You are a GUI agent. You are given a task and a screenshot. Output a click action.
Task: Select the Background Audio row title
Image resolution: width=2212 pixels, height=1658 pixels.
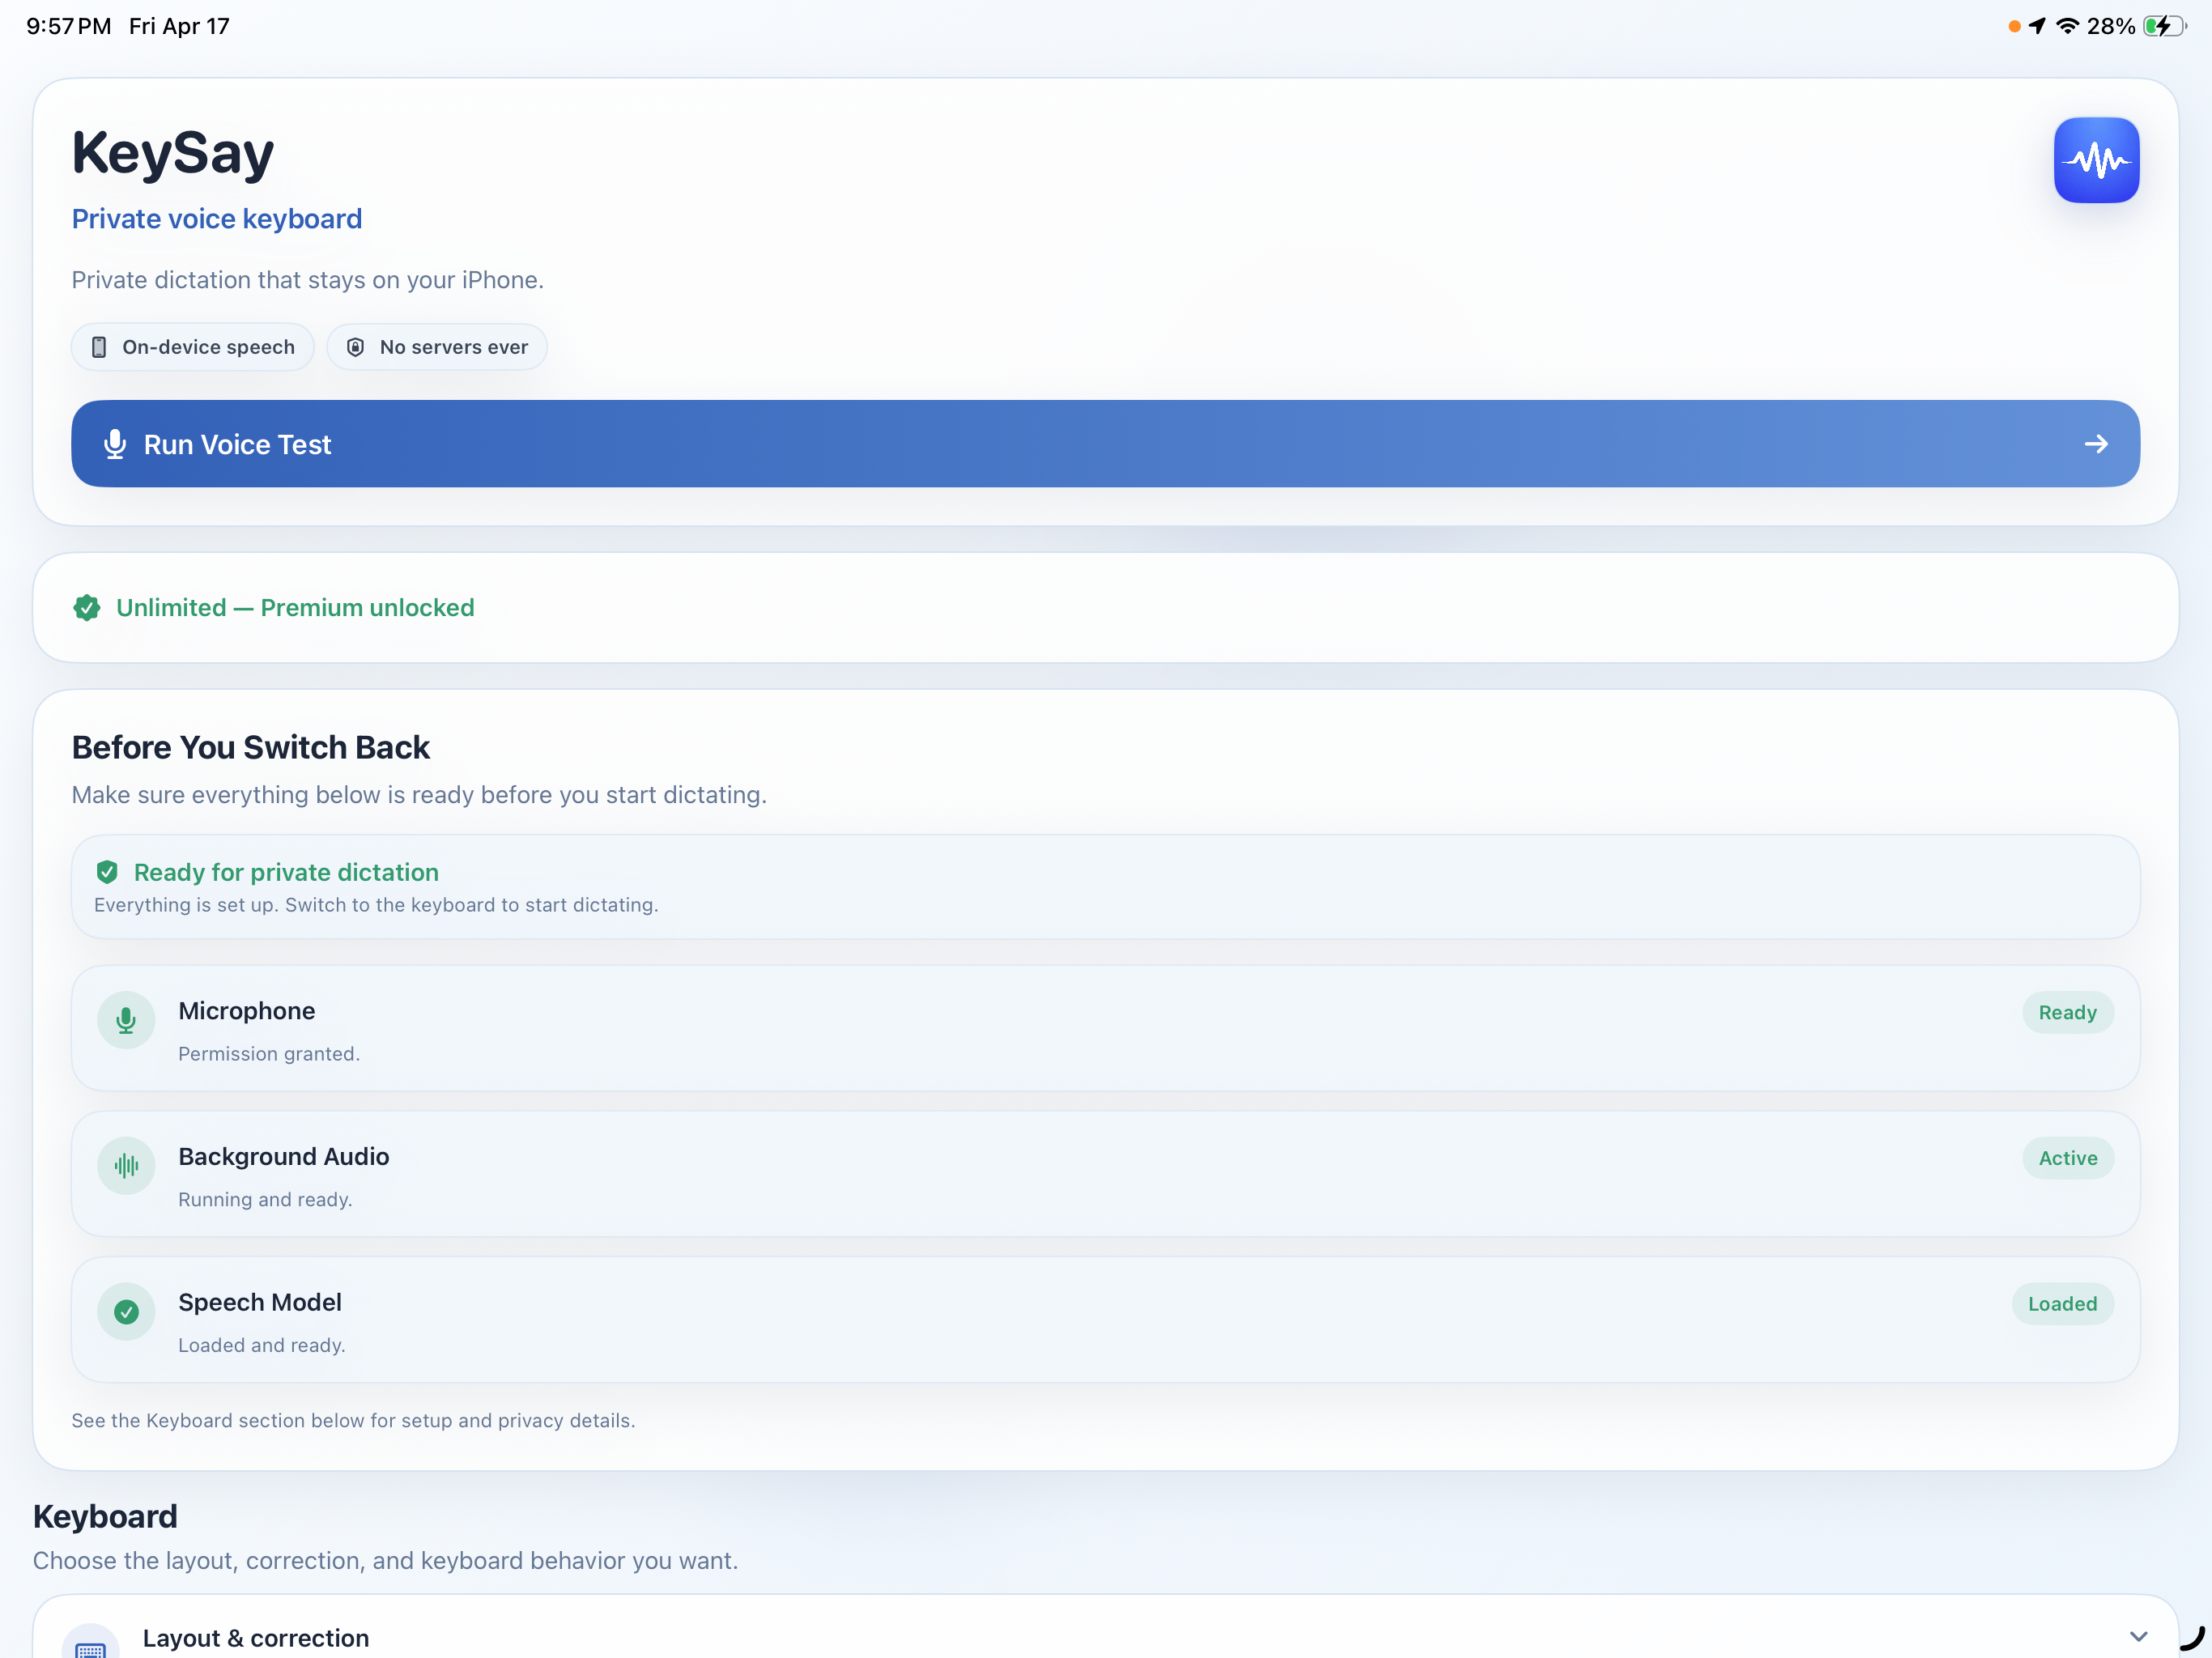click(x=284, y=1157)
